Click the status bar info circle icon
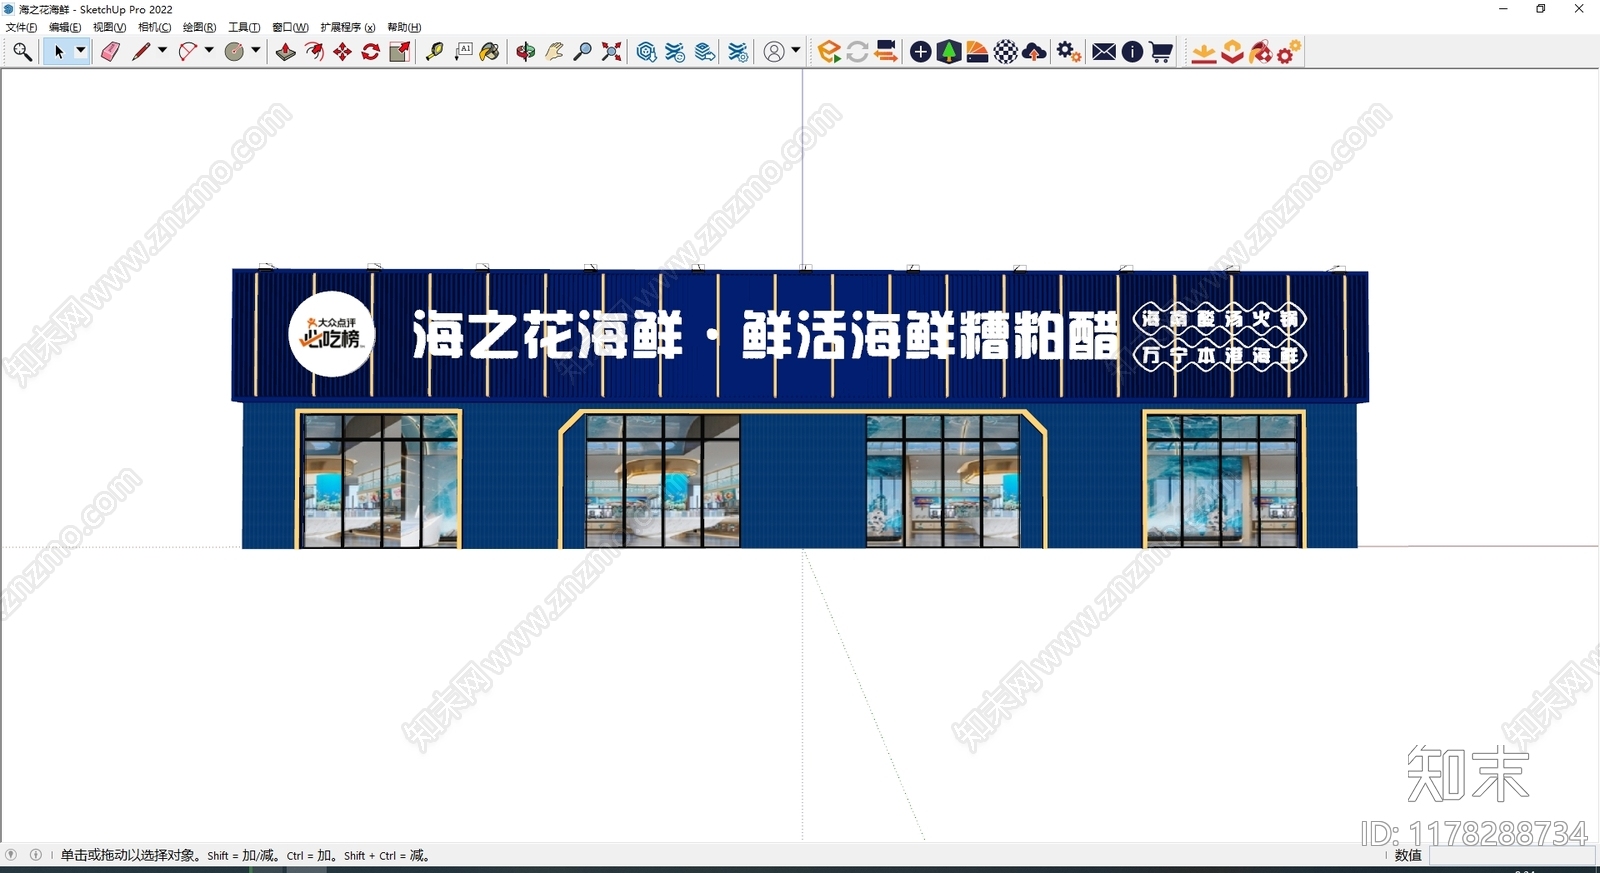Viewport: 1600px width, 873px height. click(36, 855)
